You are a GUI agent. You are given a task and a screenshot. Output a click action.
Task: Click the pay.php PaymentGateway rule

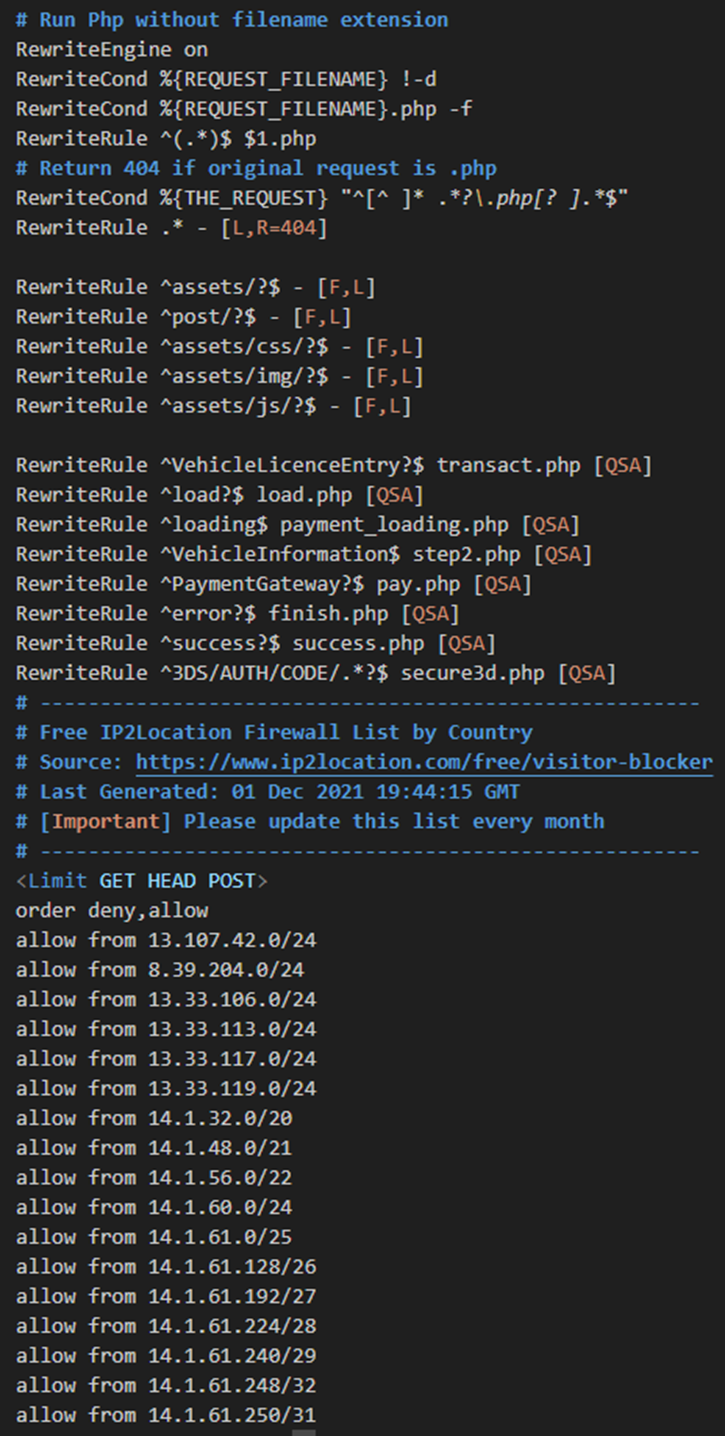click(x=274, y=584)
